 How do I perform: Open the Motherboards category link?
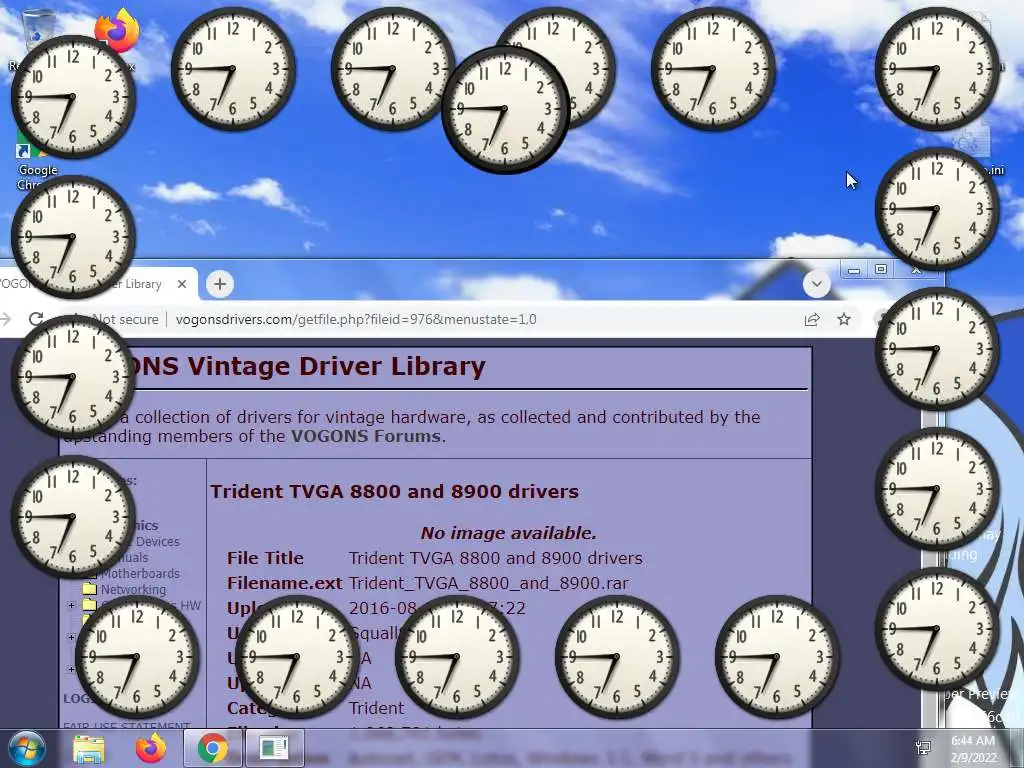click(140, 573)
